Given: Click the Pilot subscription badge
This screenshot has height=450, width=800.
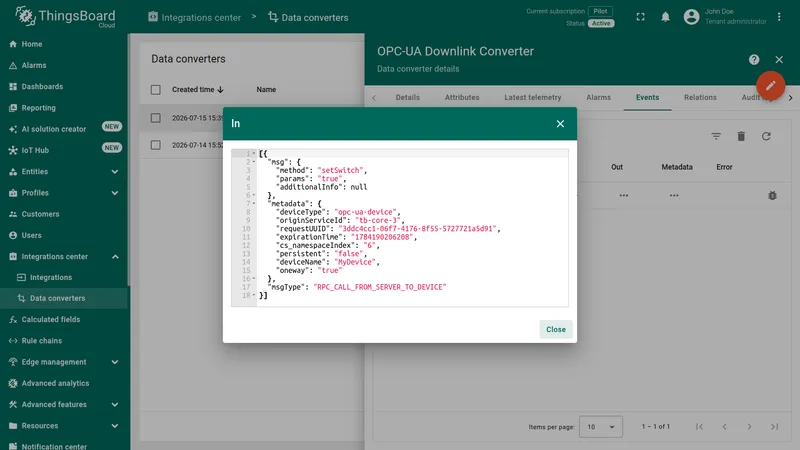Looking at the screenshot, I should 601,11.
